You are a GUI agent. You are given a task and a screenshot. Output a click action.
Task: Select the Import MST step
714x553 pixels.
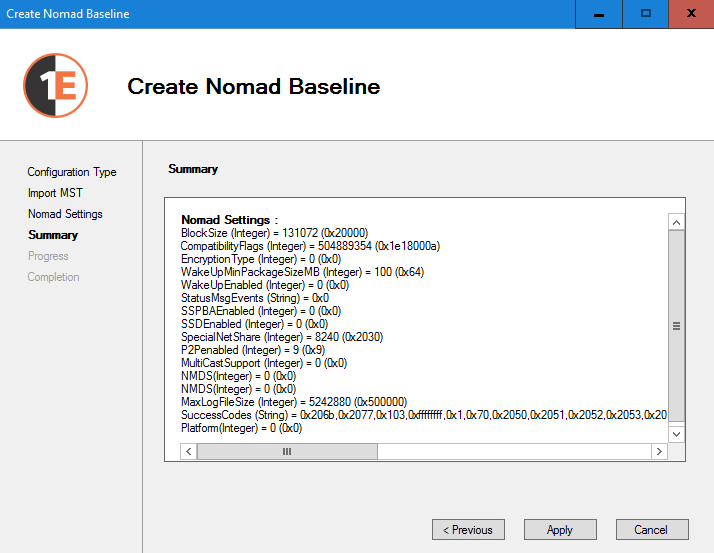55,193
